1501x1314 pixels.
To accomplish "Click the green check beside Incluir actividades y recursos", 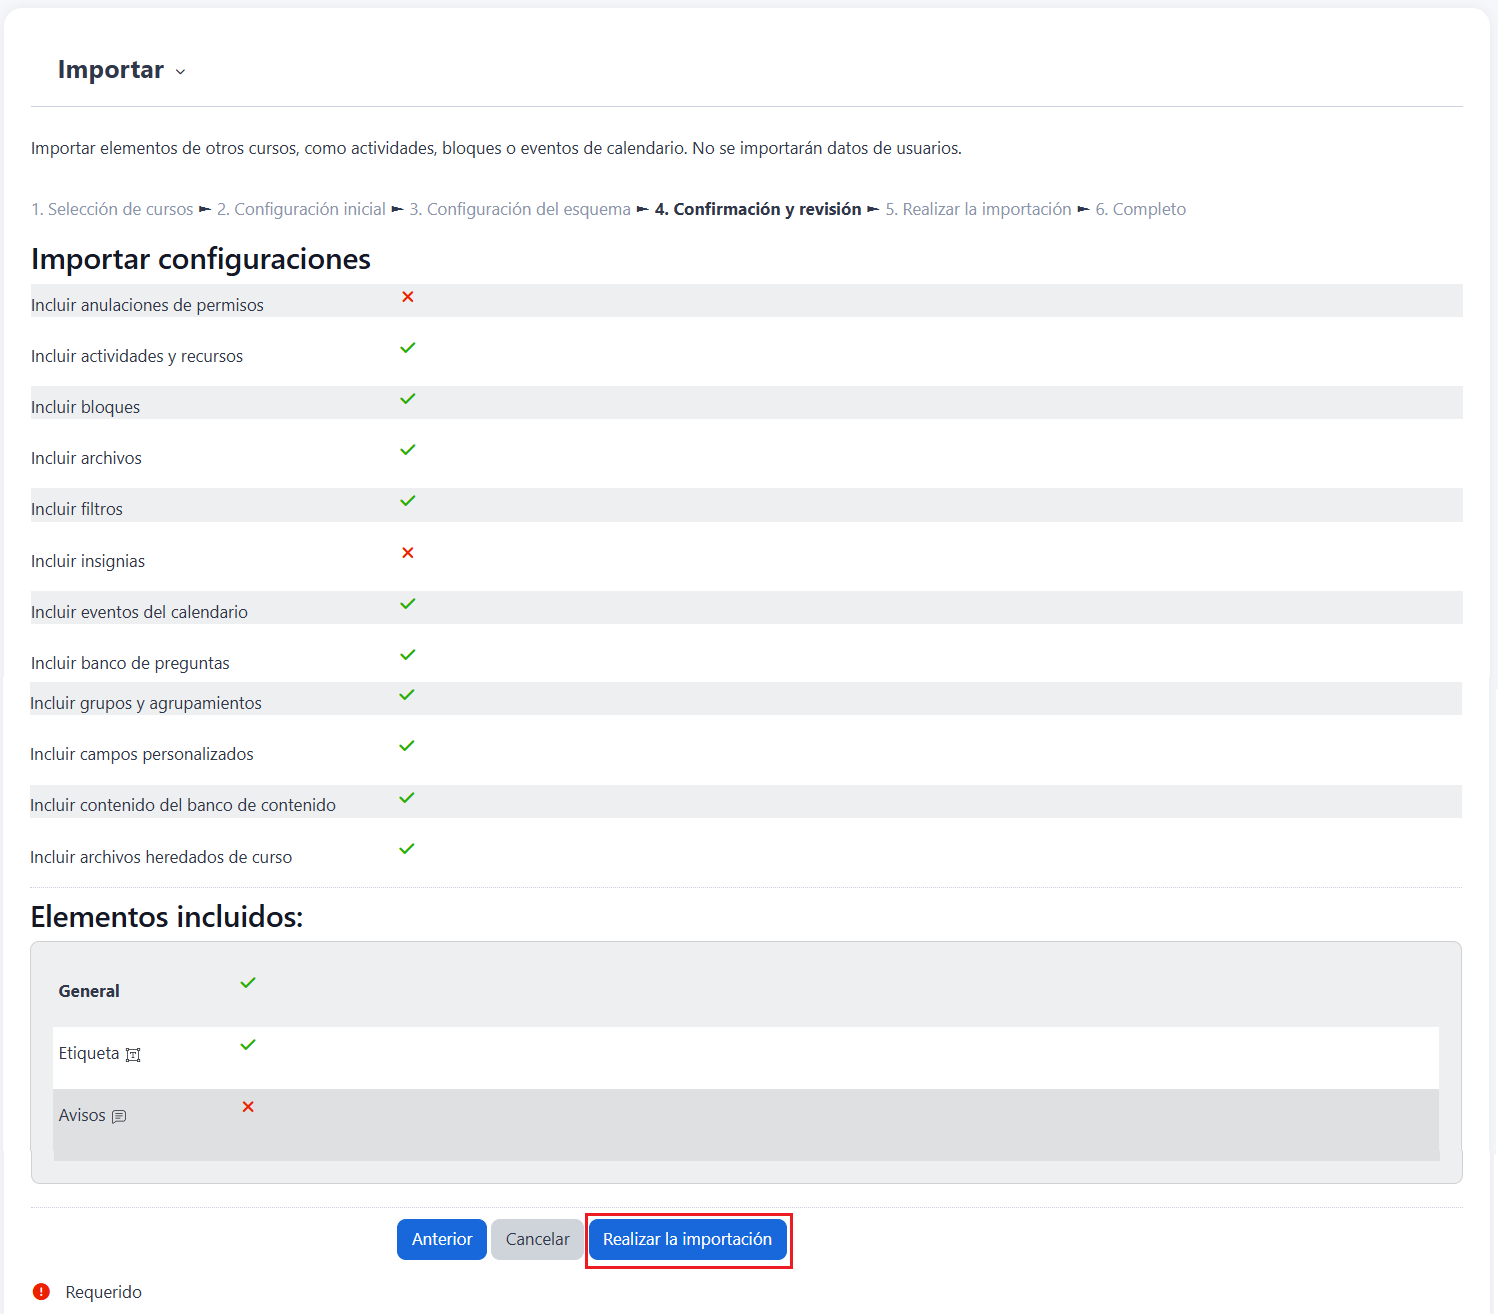I will point(408,348).
